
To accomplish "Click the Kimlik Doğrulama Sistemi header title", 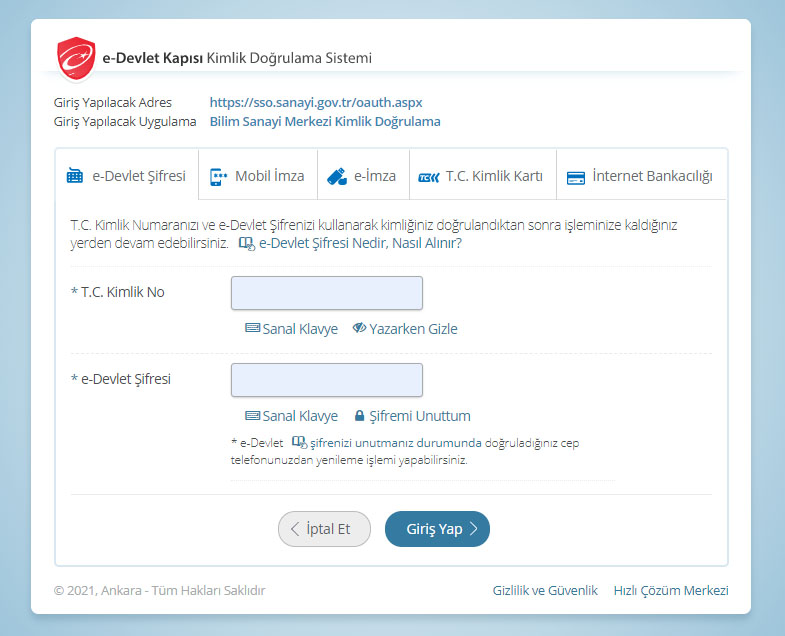I will point(289,58).
